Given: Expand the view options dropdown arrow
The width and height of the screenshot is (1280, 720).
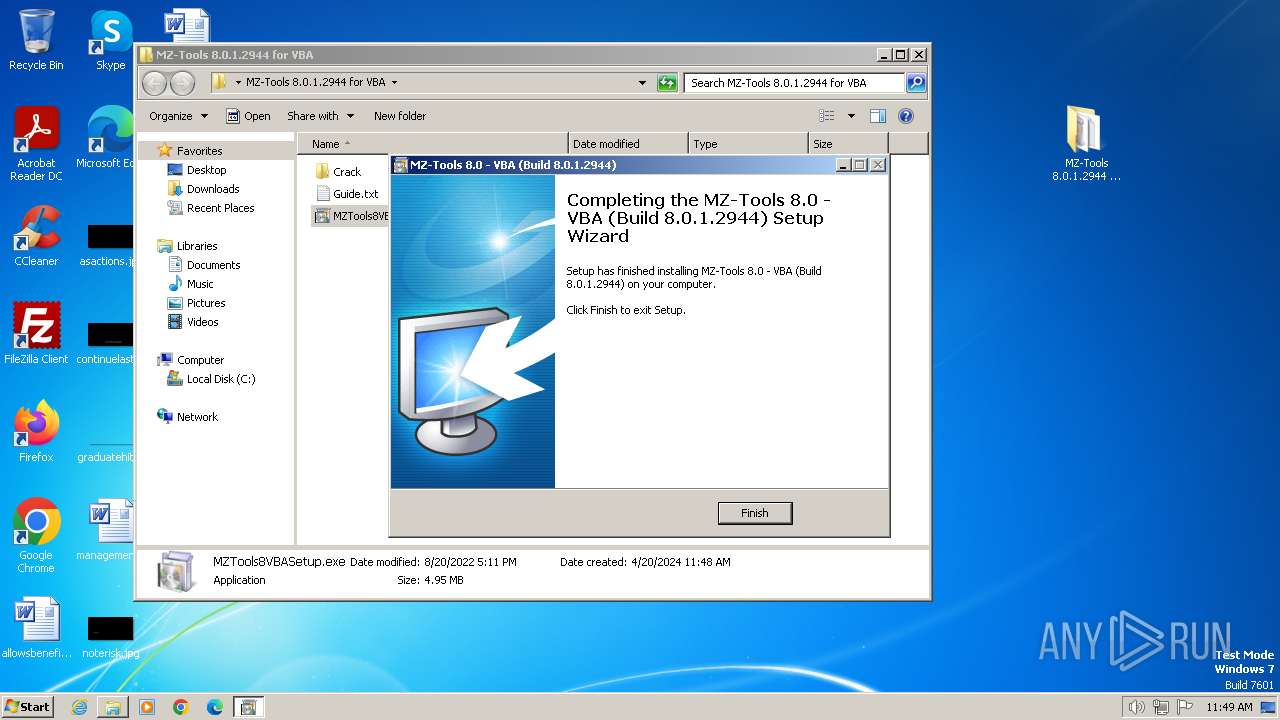Looking at the screenshot, I should (851, 116).
